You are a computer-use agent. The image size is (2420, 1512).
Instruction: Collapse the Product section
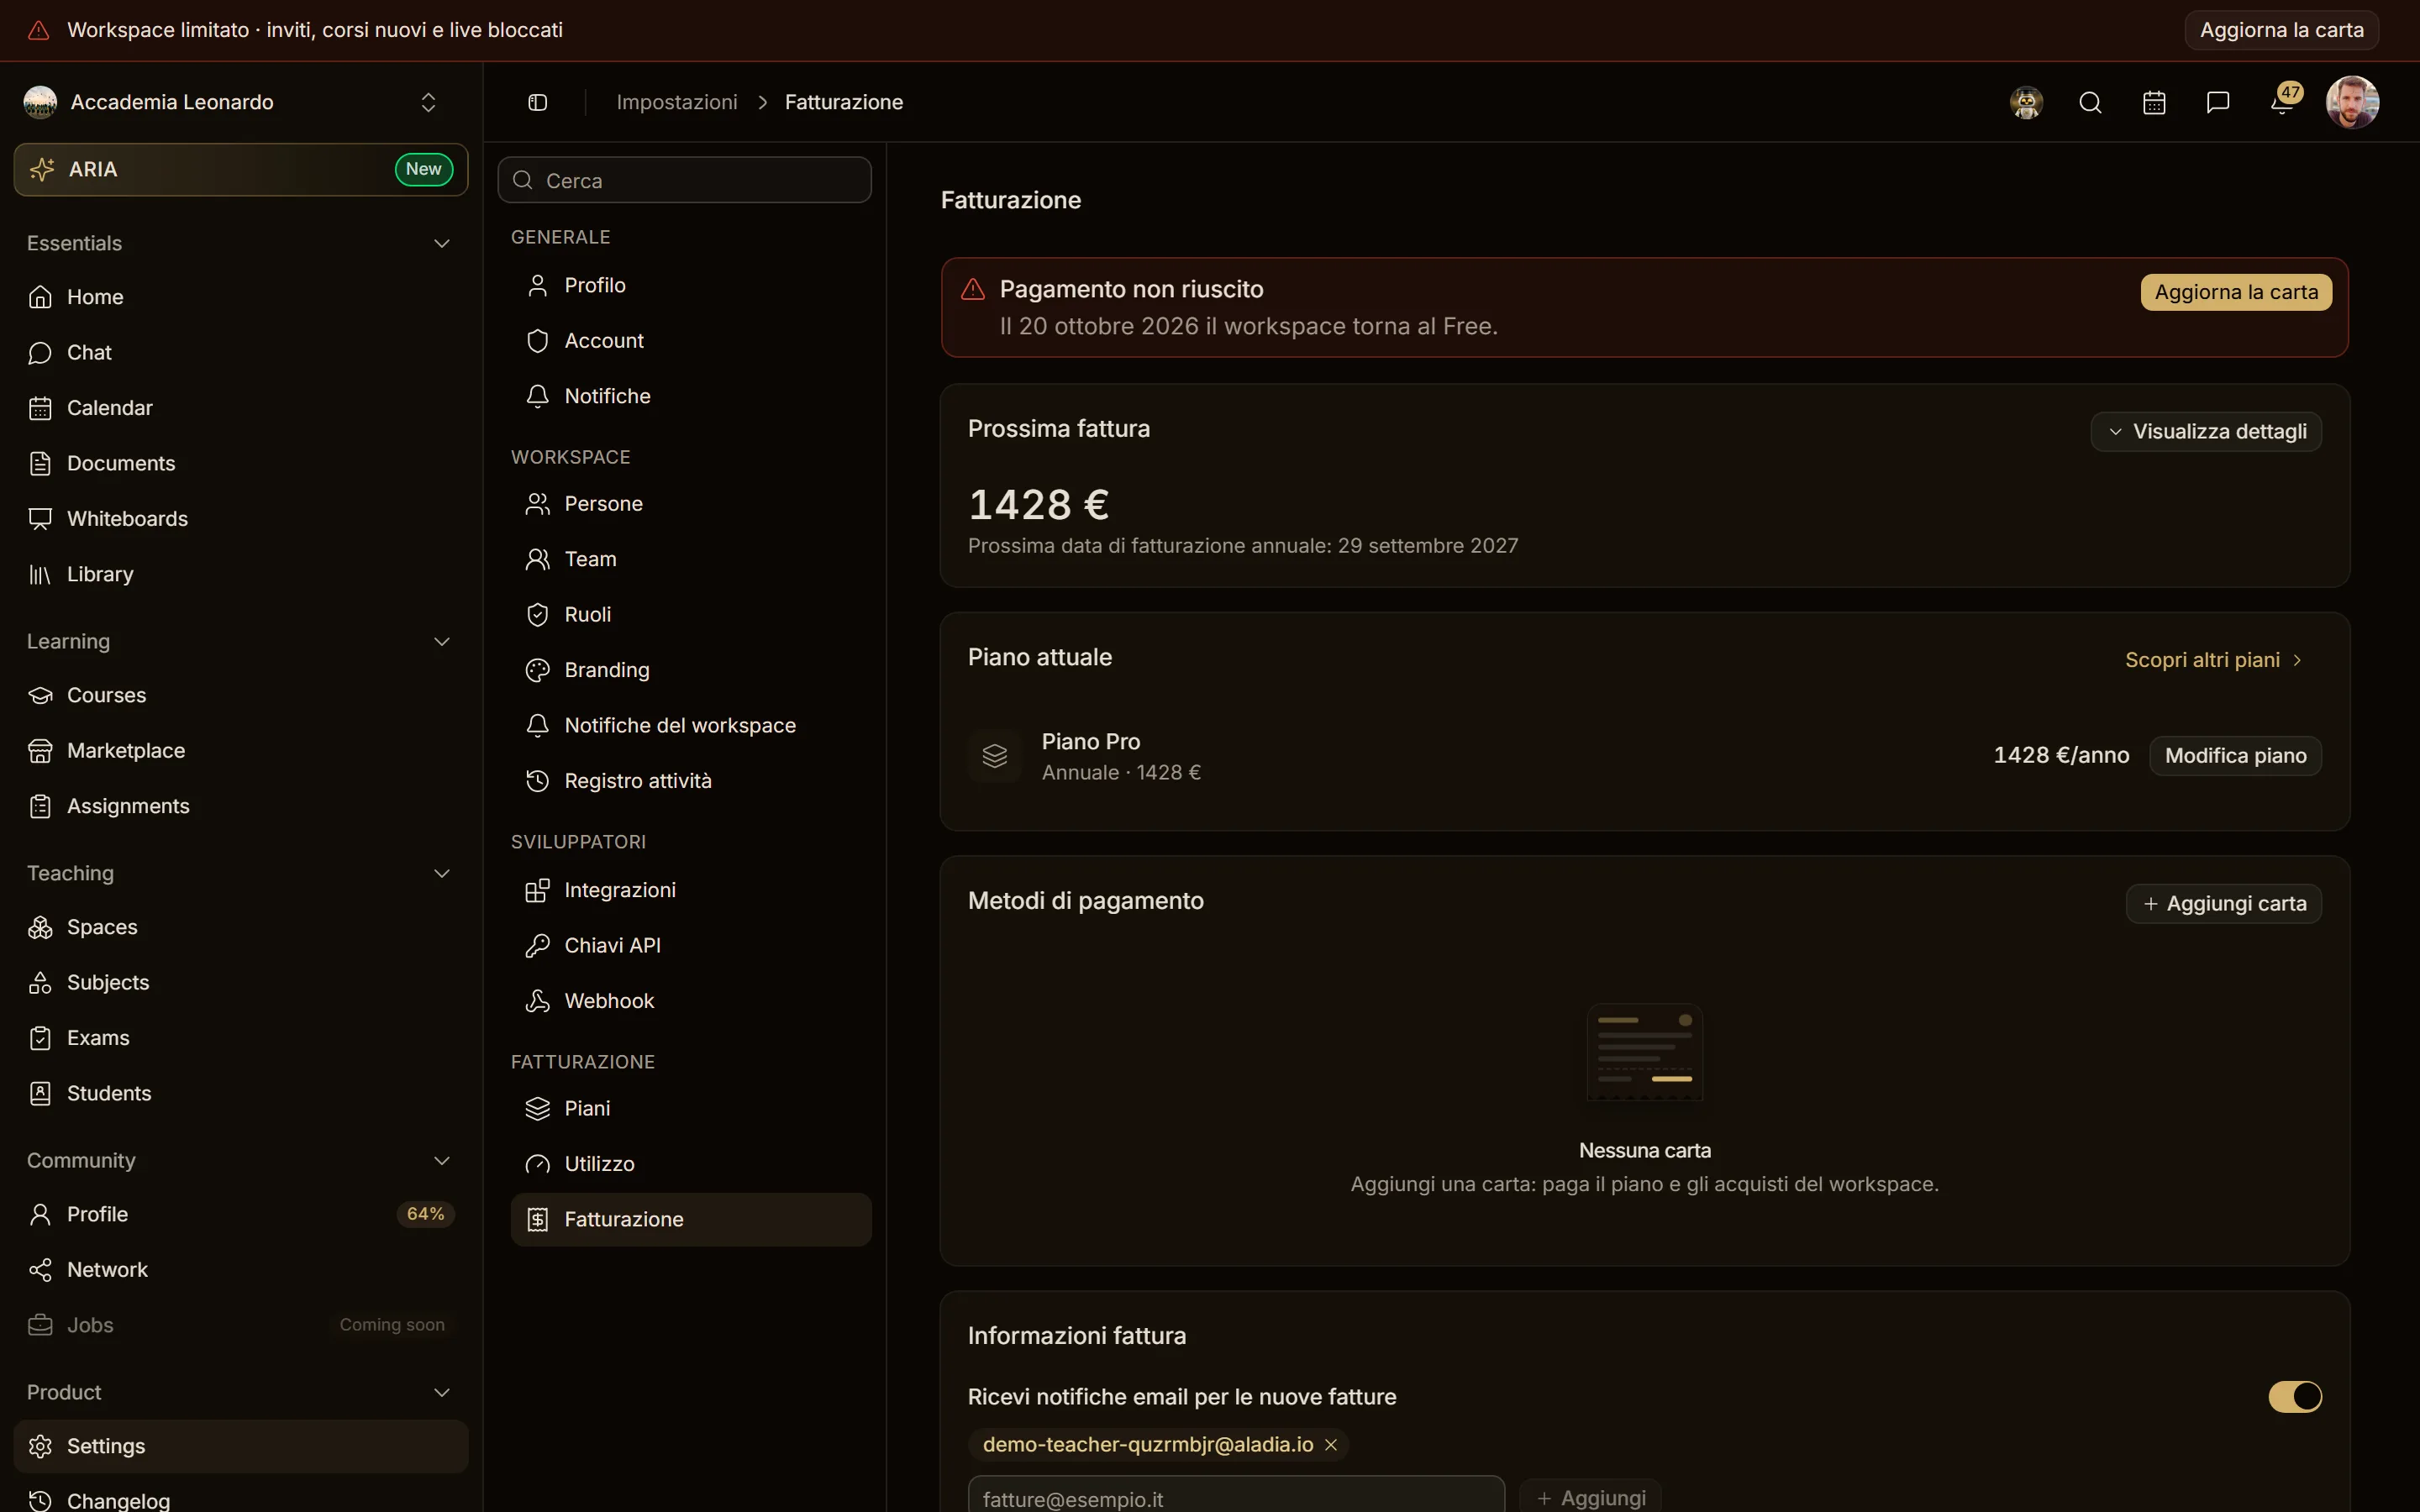(x=442, y=1392)
